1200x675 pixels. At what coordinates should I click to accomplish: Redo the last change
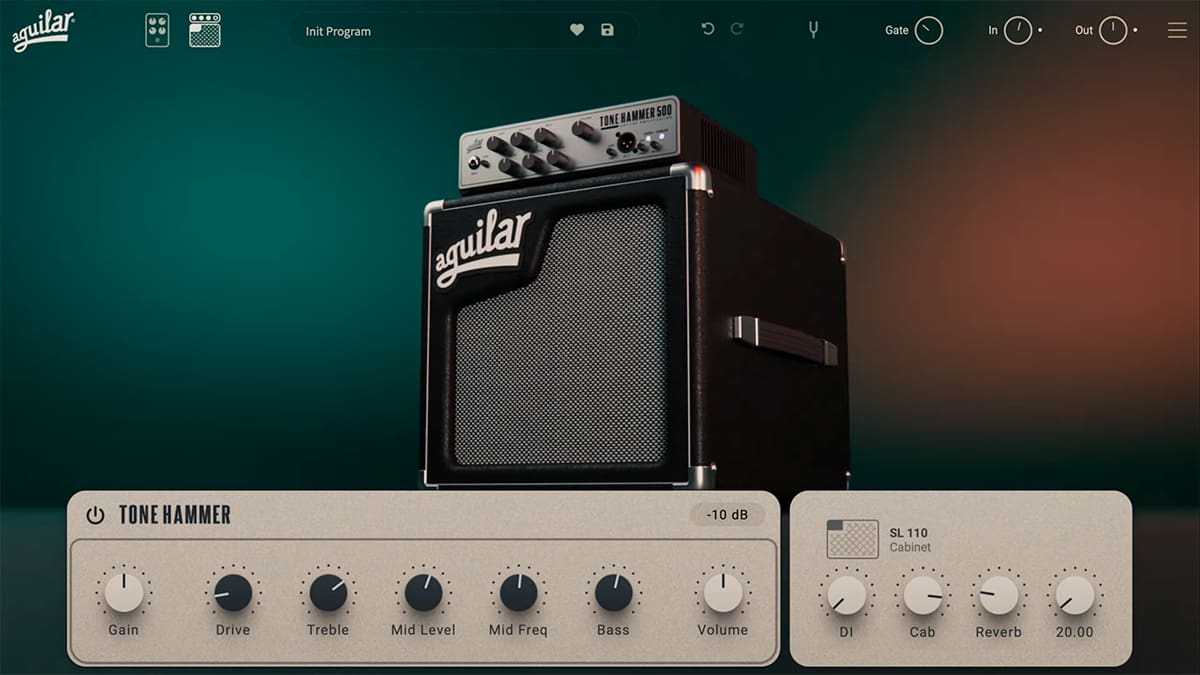737,30
